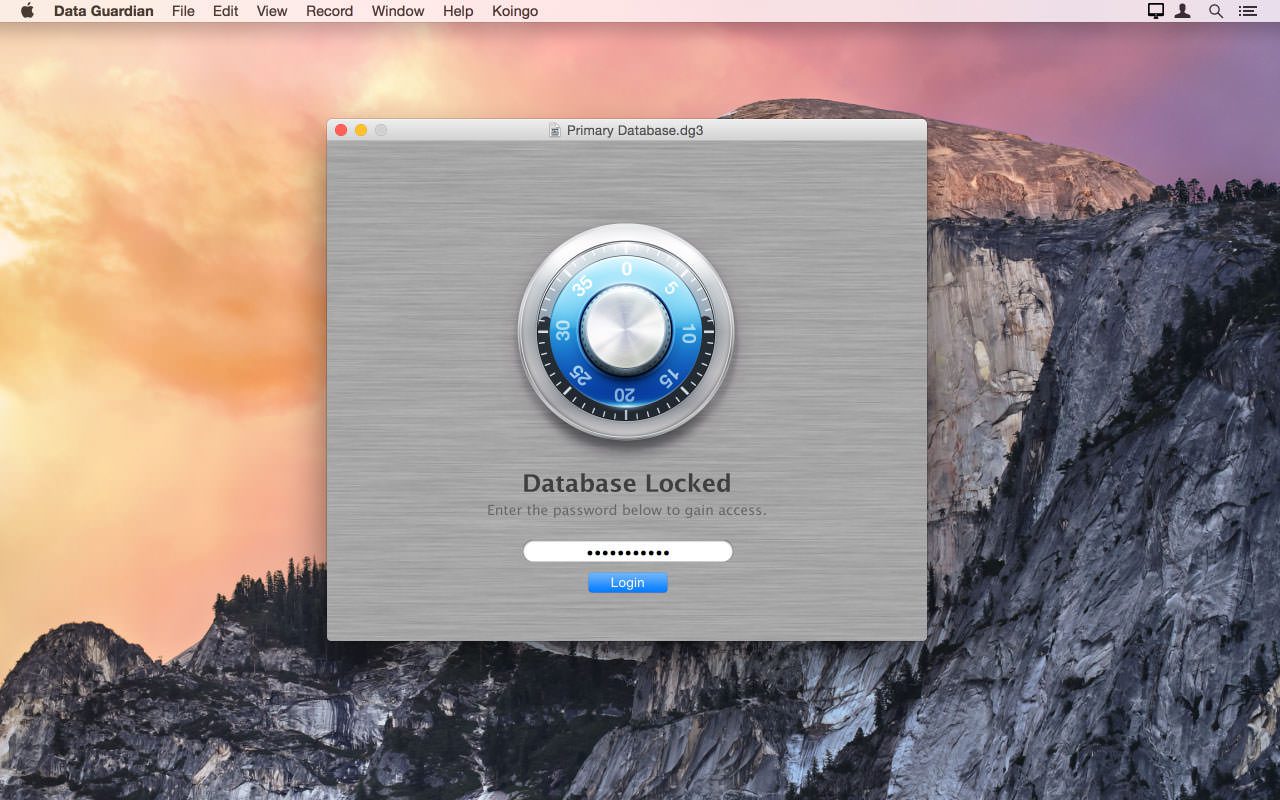Click the blue combination lock dial
This screenshot has height=800, width=1280.
click(x=625, y=390)
